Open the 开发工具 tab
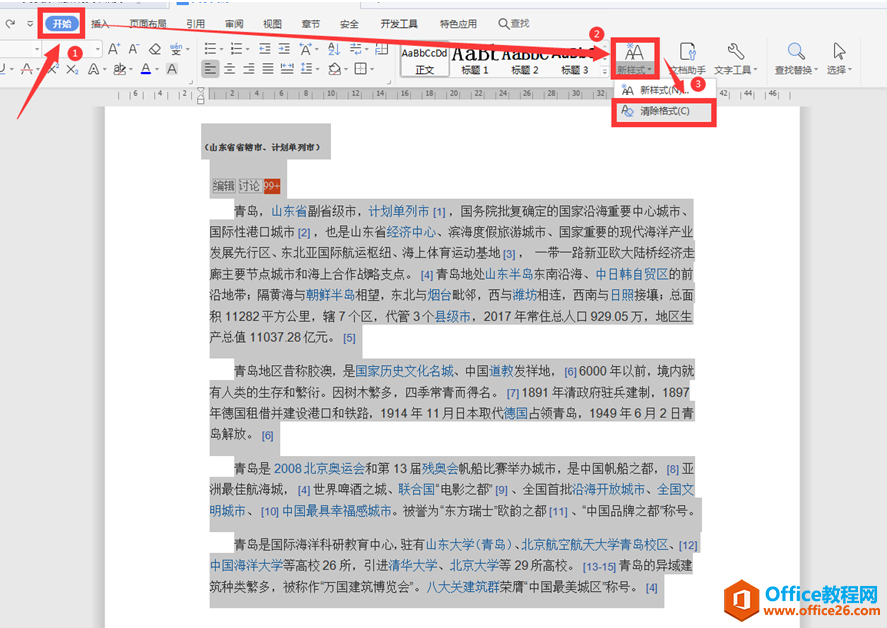Image resolution: width=887 pixels, height=628 pixels. 399,24
